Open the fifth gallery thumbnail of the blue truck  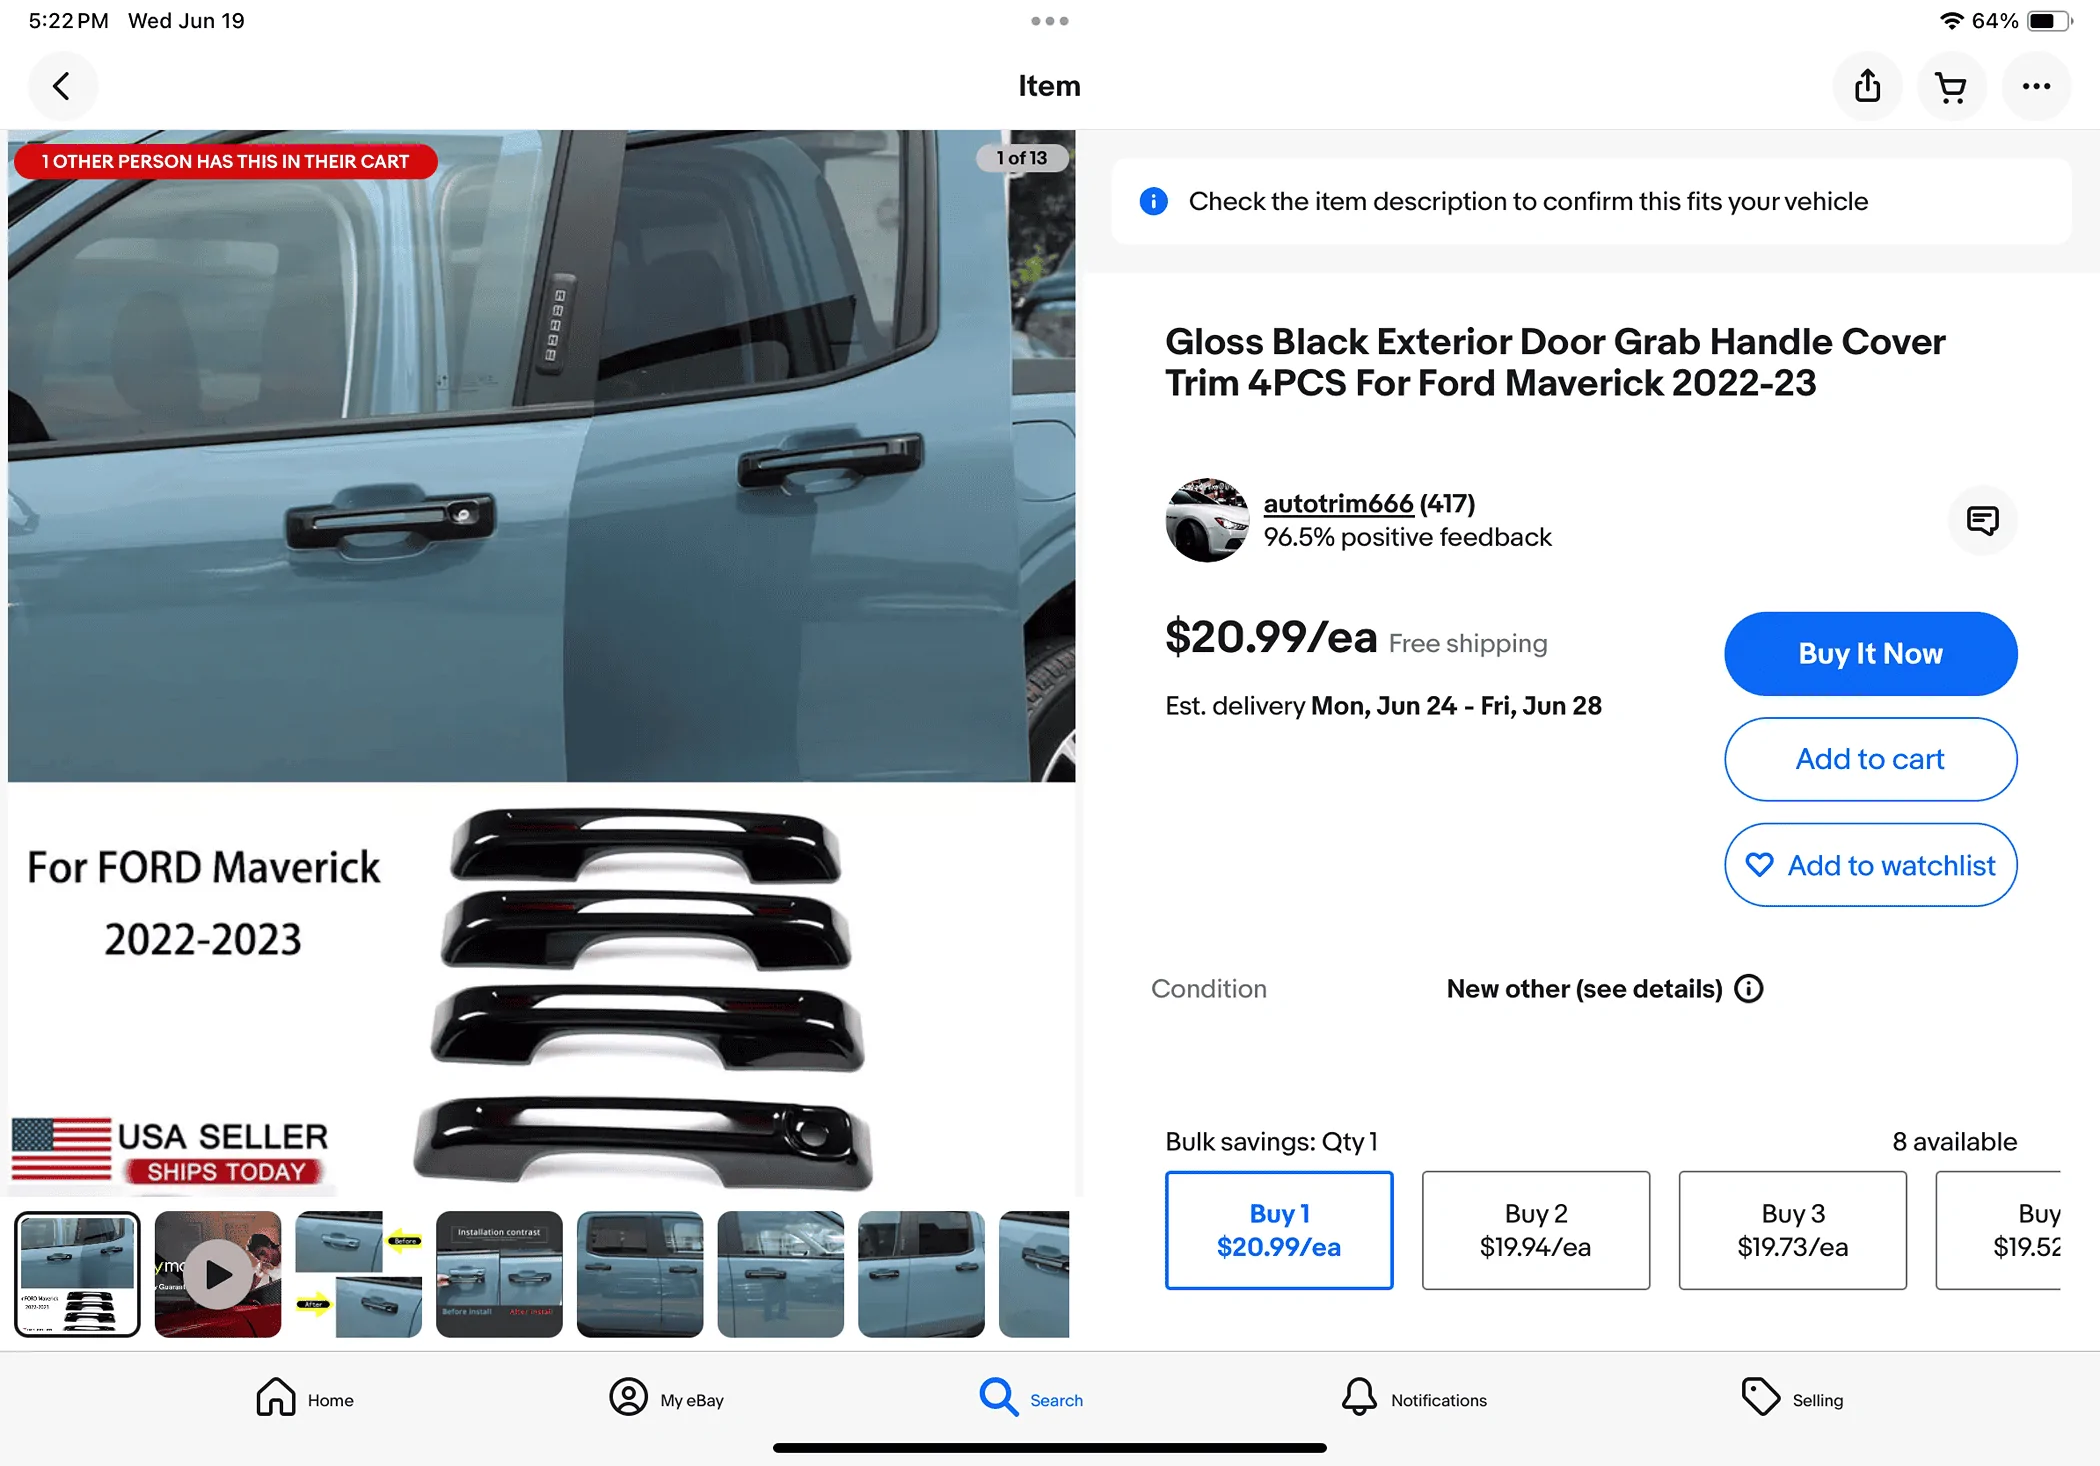pos(640,1274)
